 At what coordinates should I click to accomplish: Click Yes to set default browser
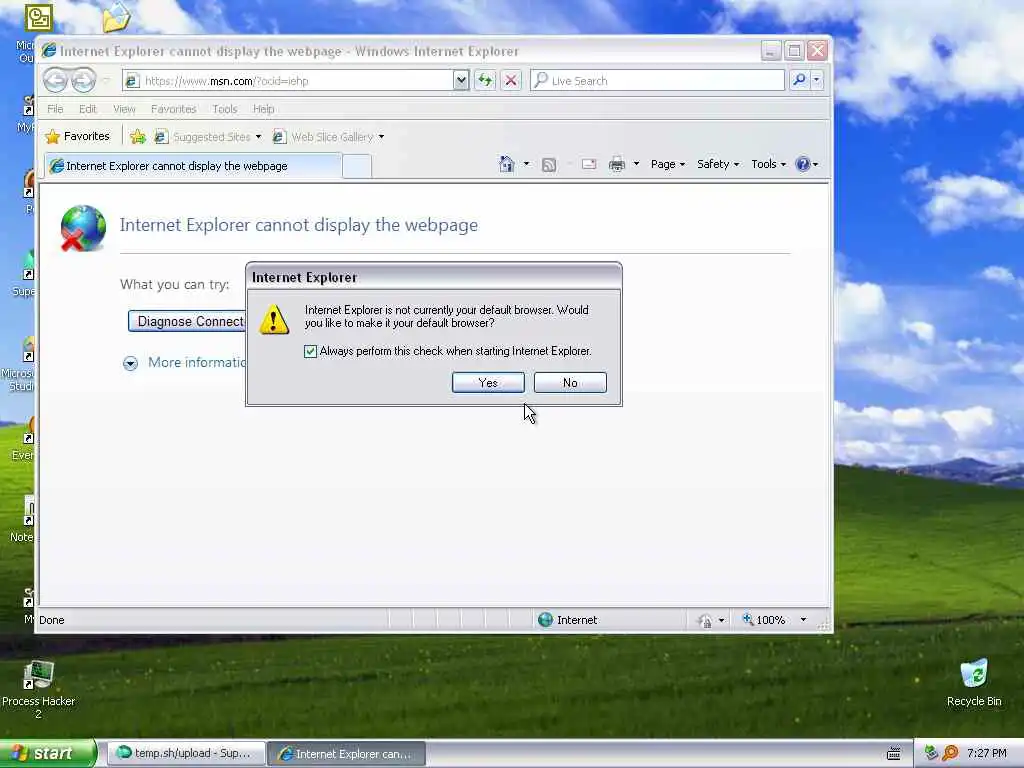488,383
